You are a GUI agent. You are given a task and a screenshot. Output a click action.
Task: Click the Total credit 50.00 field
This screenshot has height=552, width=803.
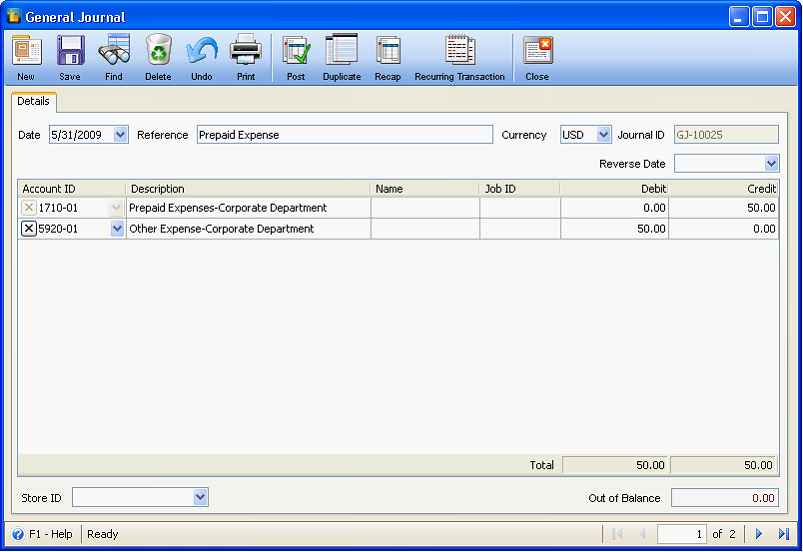pos(723,465)
